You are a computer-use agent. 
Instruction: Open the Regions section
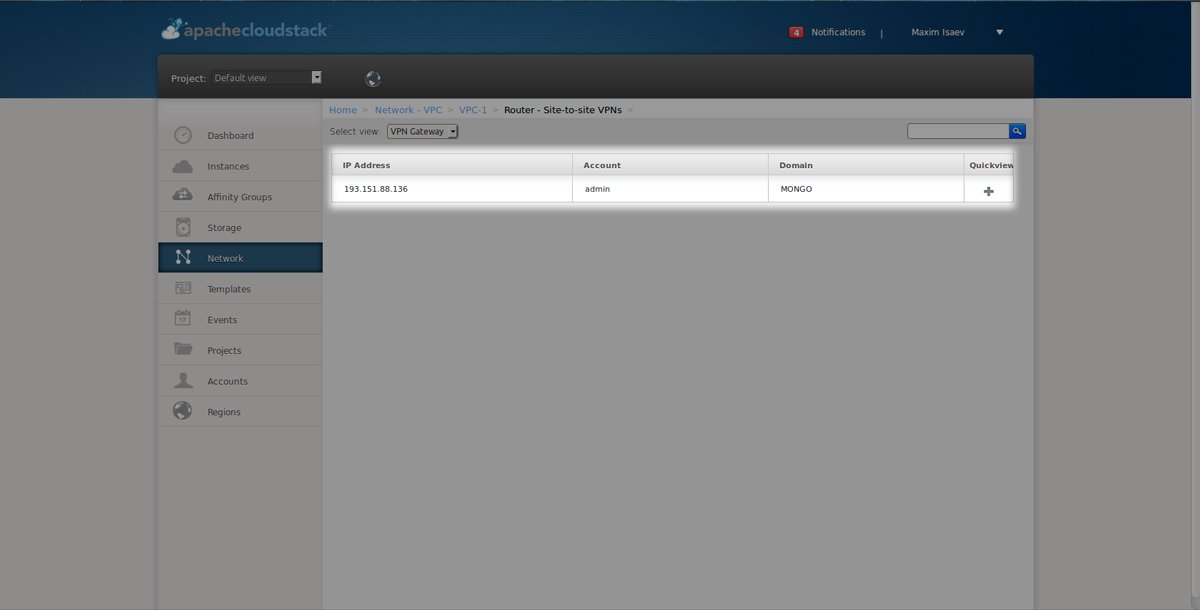pyautogui.click(x=240, y=412)
